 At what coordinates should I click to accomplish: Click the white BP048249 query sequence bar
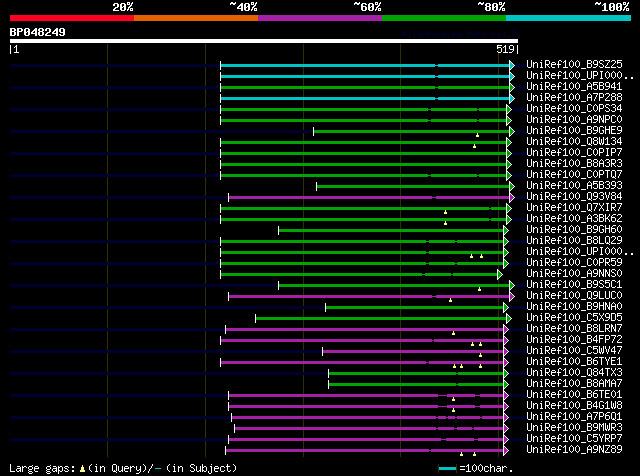tap(264, 41)
